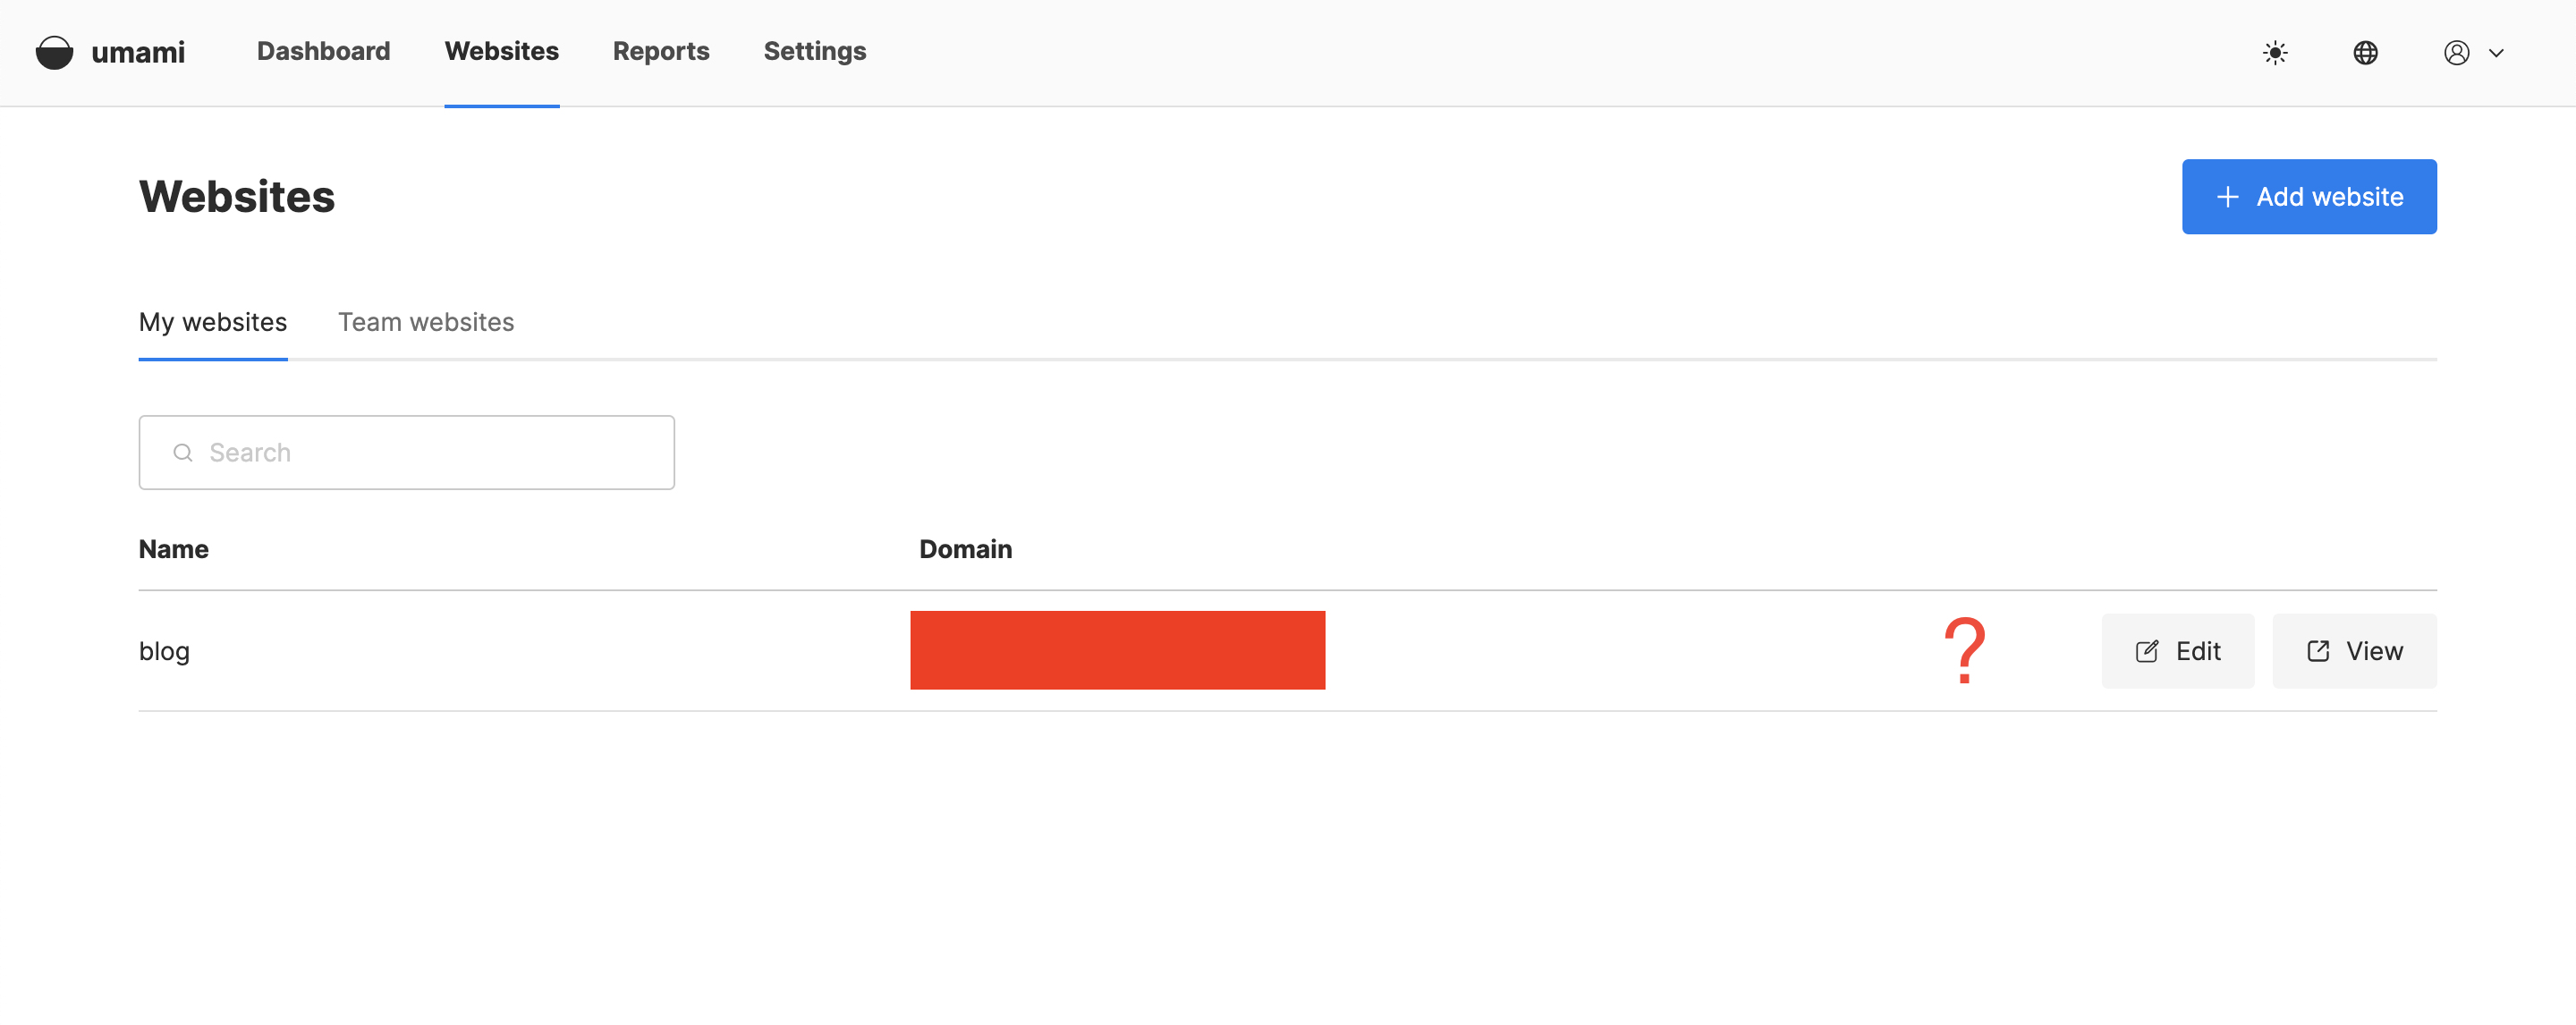Navigate to the Reports section
The height and width of the screenshot is (1025, 2576).
[x=660, y=51]
